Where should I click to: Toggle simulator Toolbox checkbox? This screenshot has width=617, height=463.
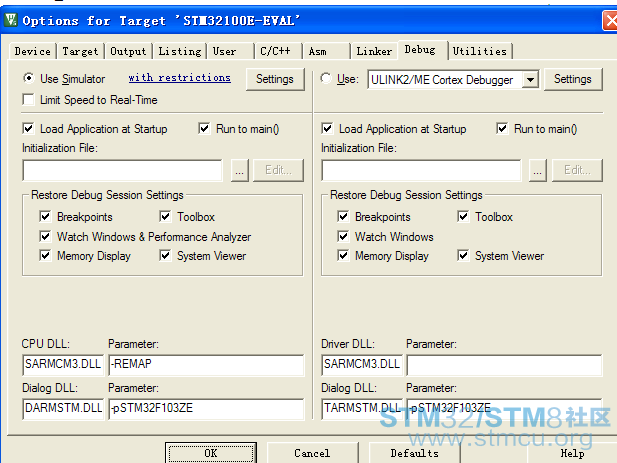(165, 216)
